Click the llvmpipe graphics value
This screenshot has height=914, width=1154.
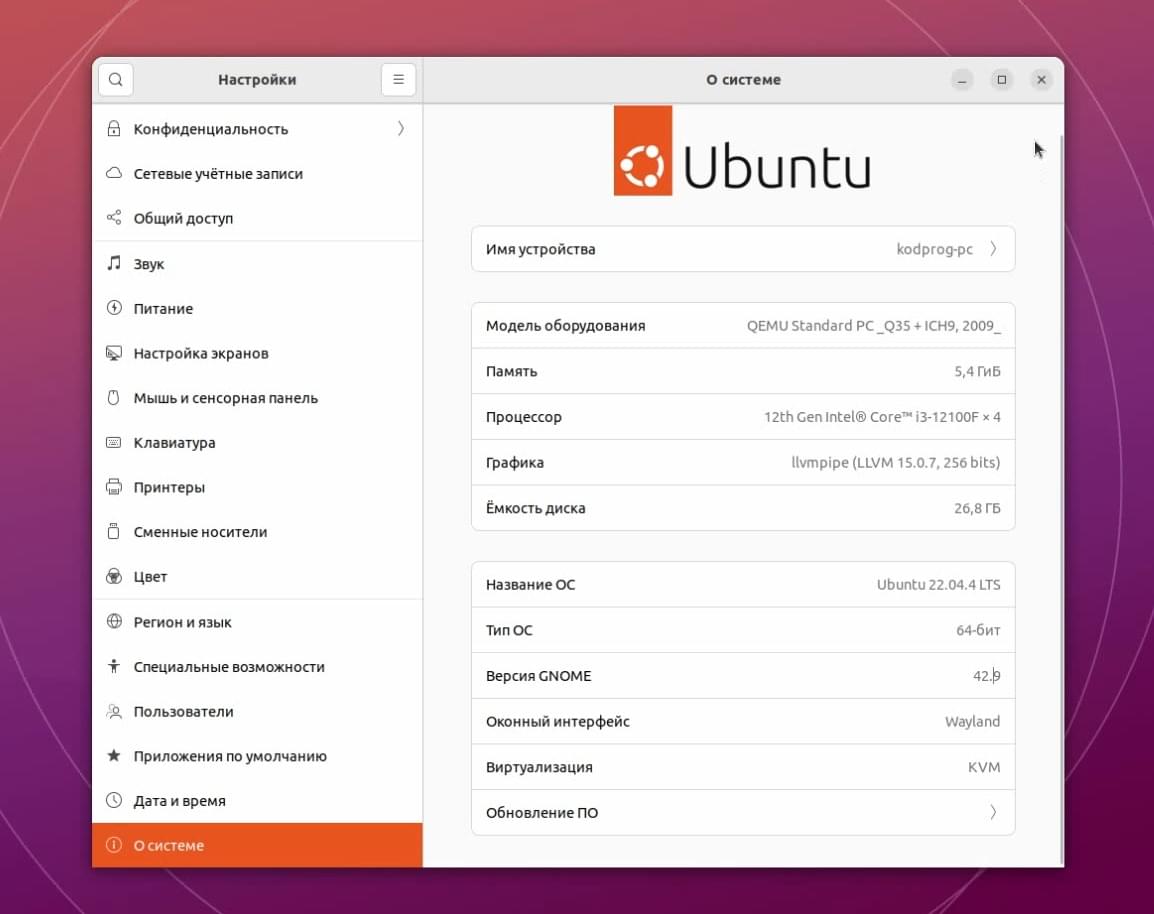pyautogui.click(x=896, y=463)
